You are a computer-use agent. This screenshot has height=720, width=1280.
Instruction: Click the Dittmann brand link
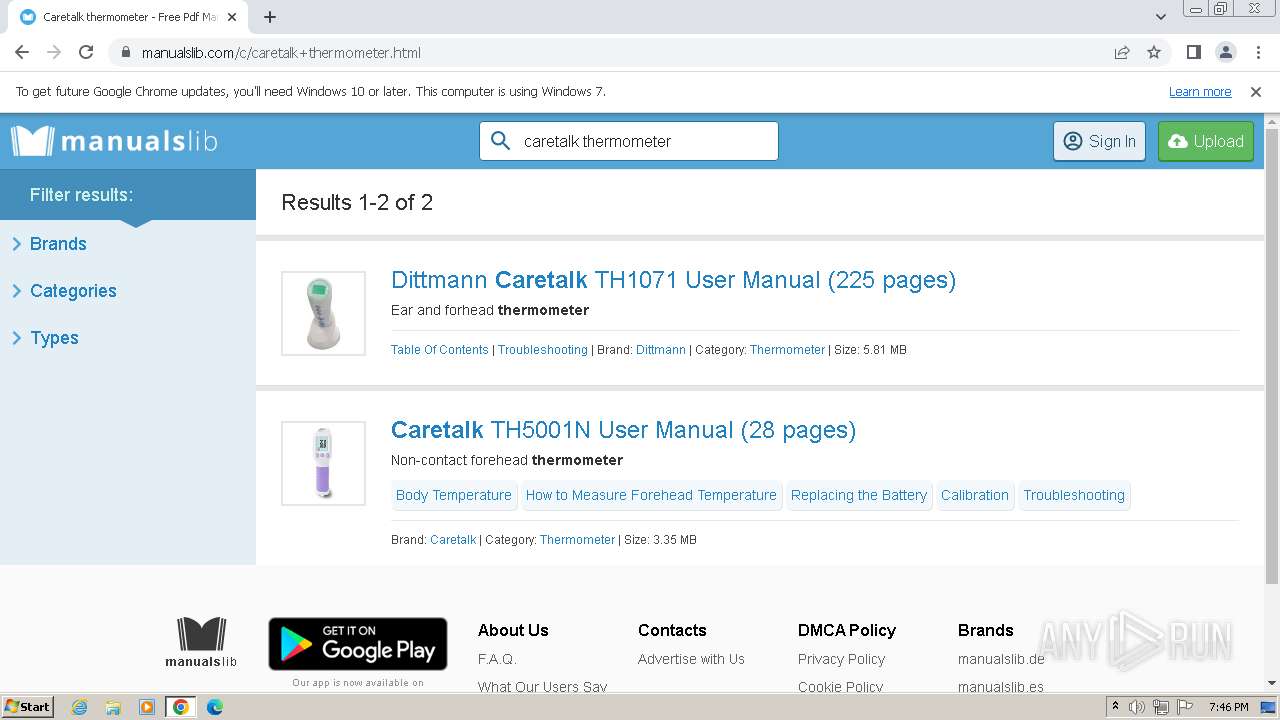(661, 350)
